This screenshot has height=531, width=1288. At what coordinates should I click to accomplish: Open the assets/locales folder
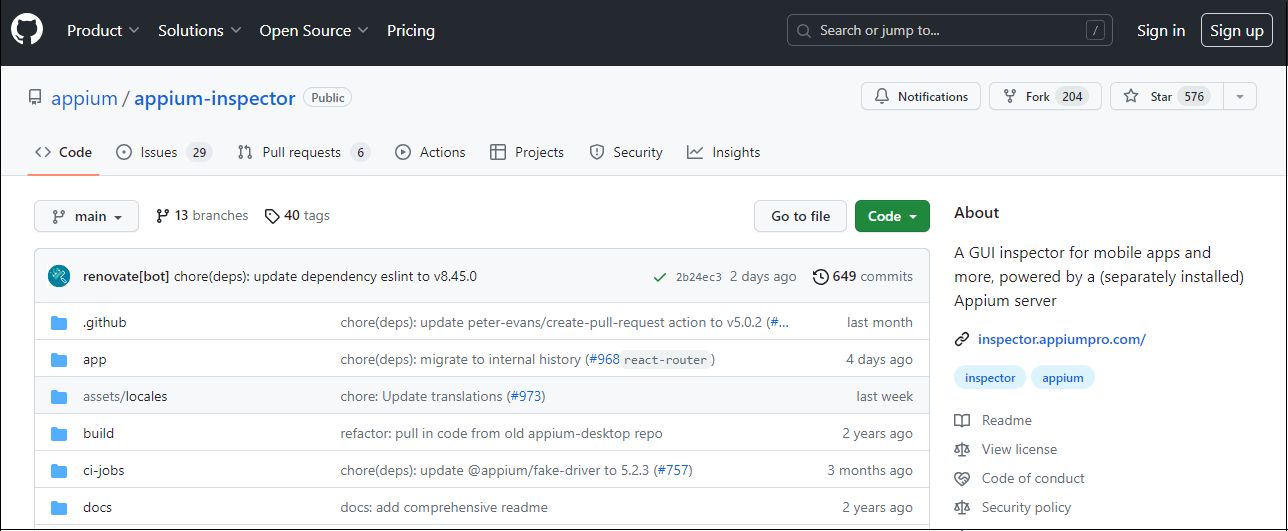pos(125,396)
